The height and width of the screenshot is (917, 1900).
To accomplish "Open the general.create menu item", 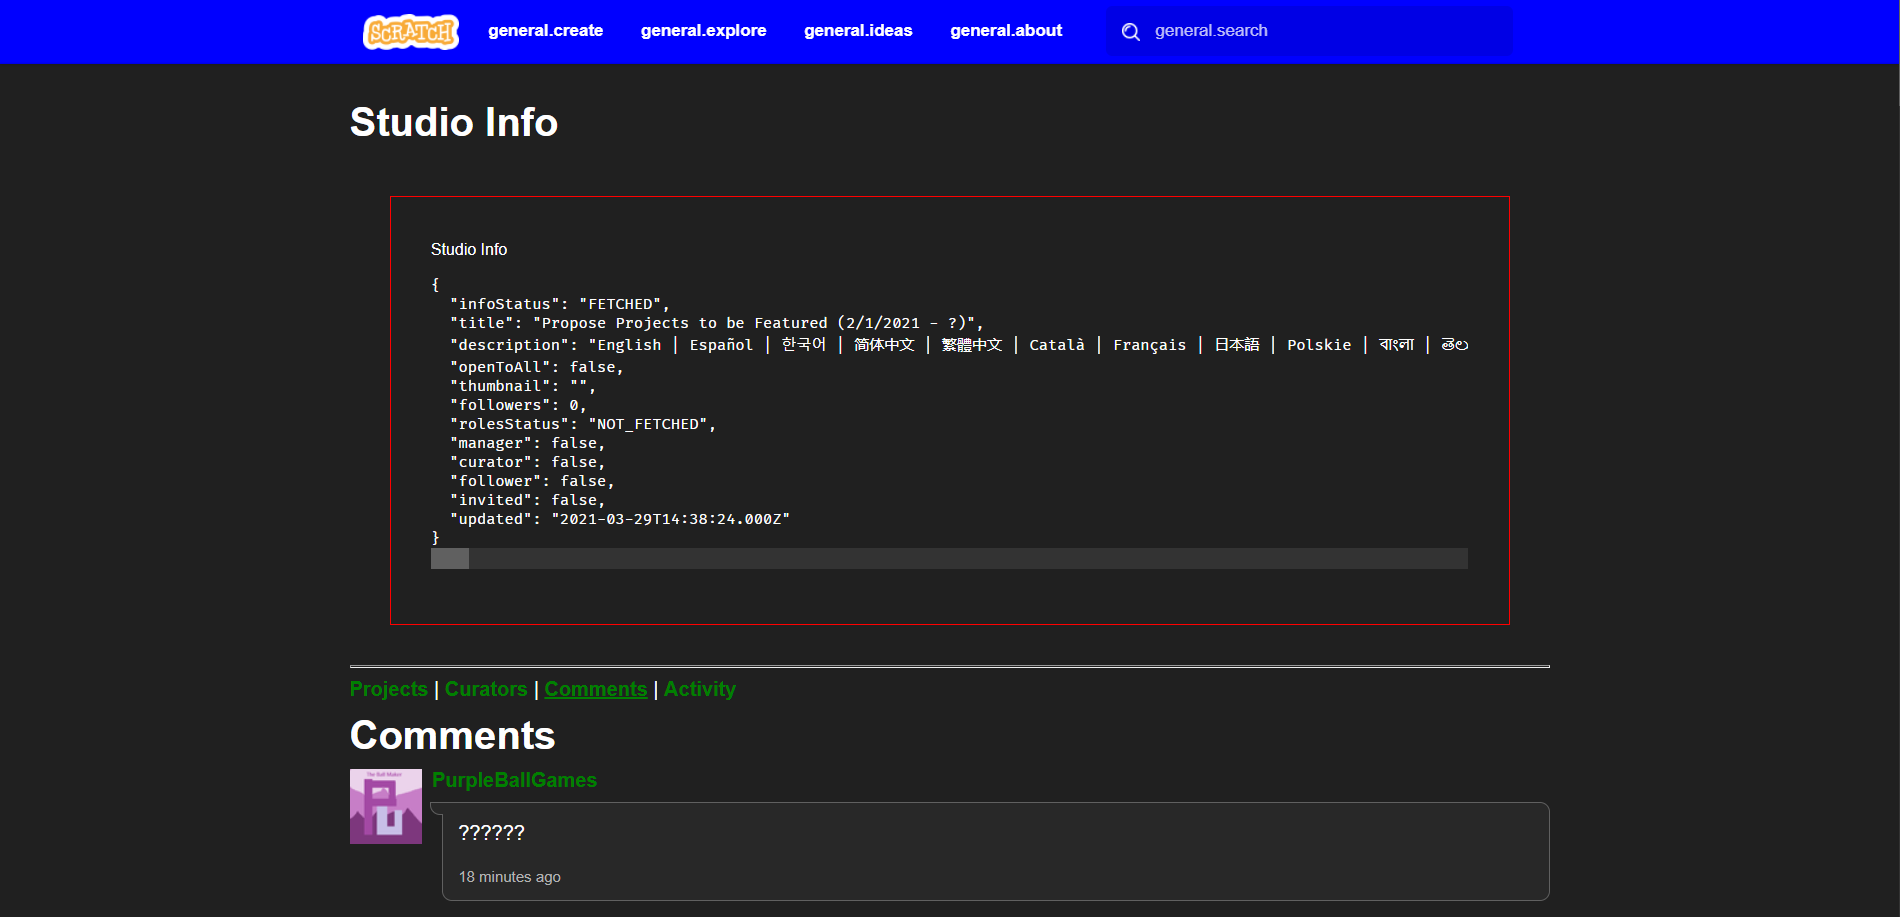I will pyautogui.click(x=545, y=31).
